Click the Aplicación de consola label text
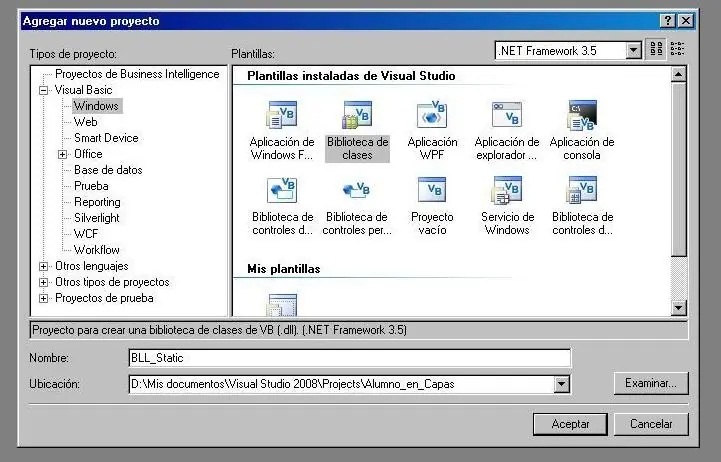The width and height of the screenshot is (721, 462). coord(582,148)
